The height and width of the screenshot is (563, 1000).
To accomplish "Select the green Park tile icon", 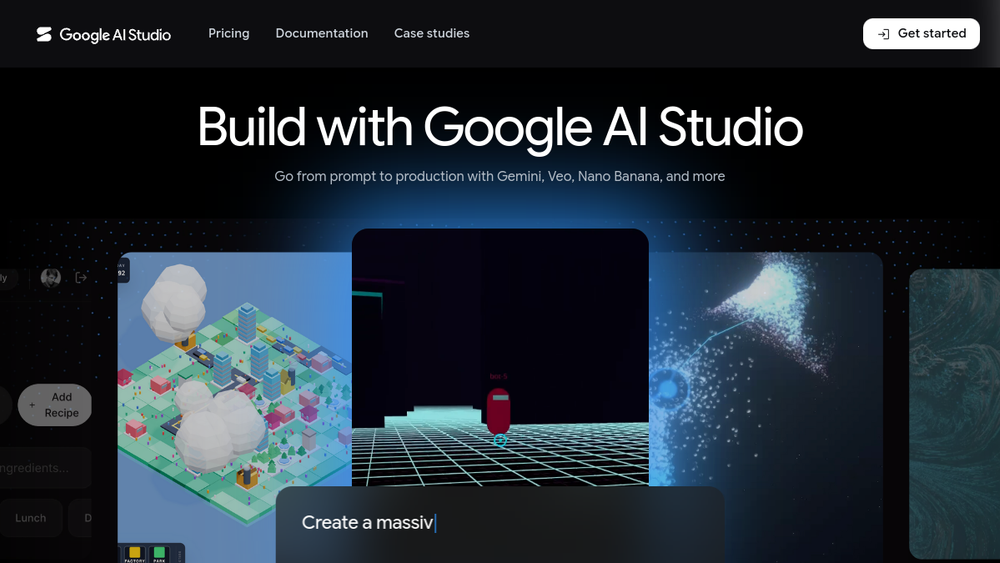I will [159, 554].
